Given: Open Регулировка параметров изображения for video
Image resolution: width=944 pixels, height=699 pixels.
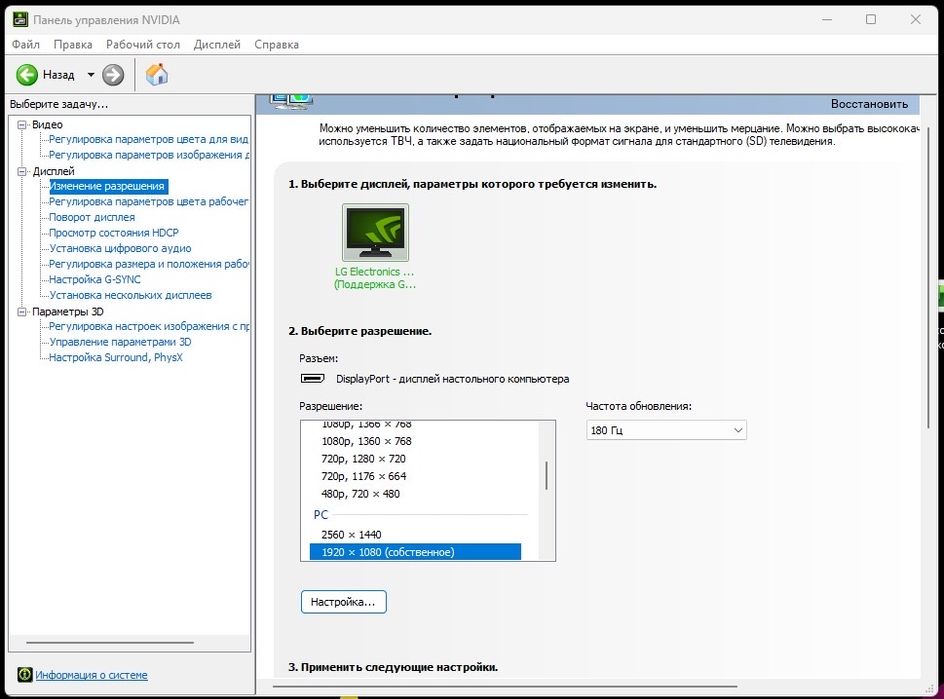Looking at the screenshot, I should (148, 155).
